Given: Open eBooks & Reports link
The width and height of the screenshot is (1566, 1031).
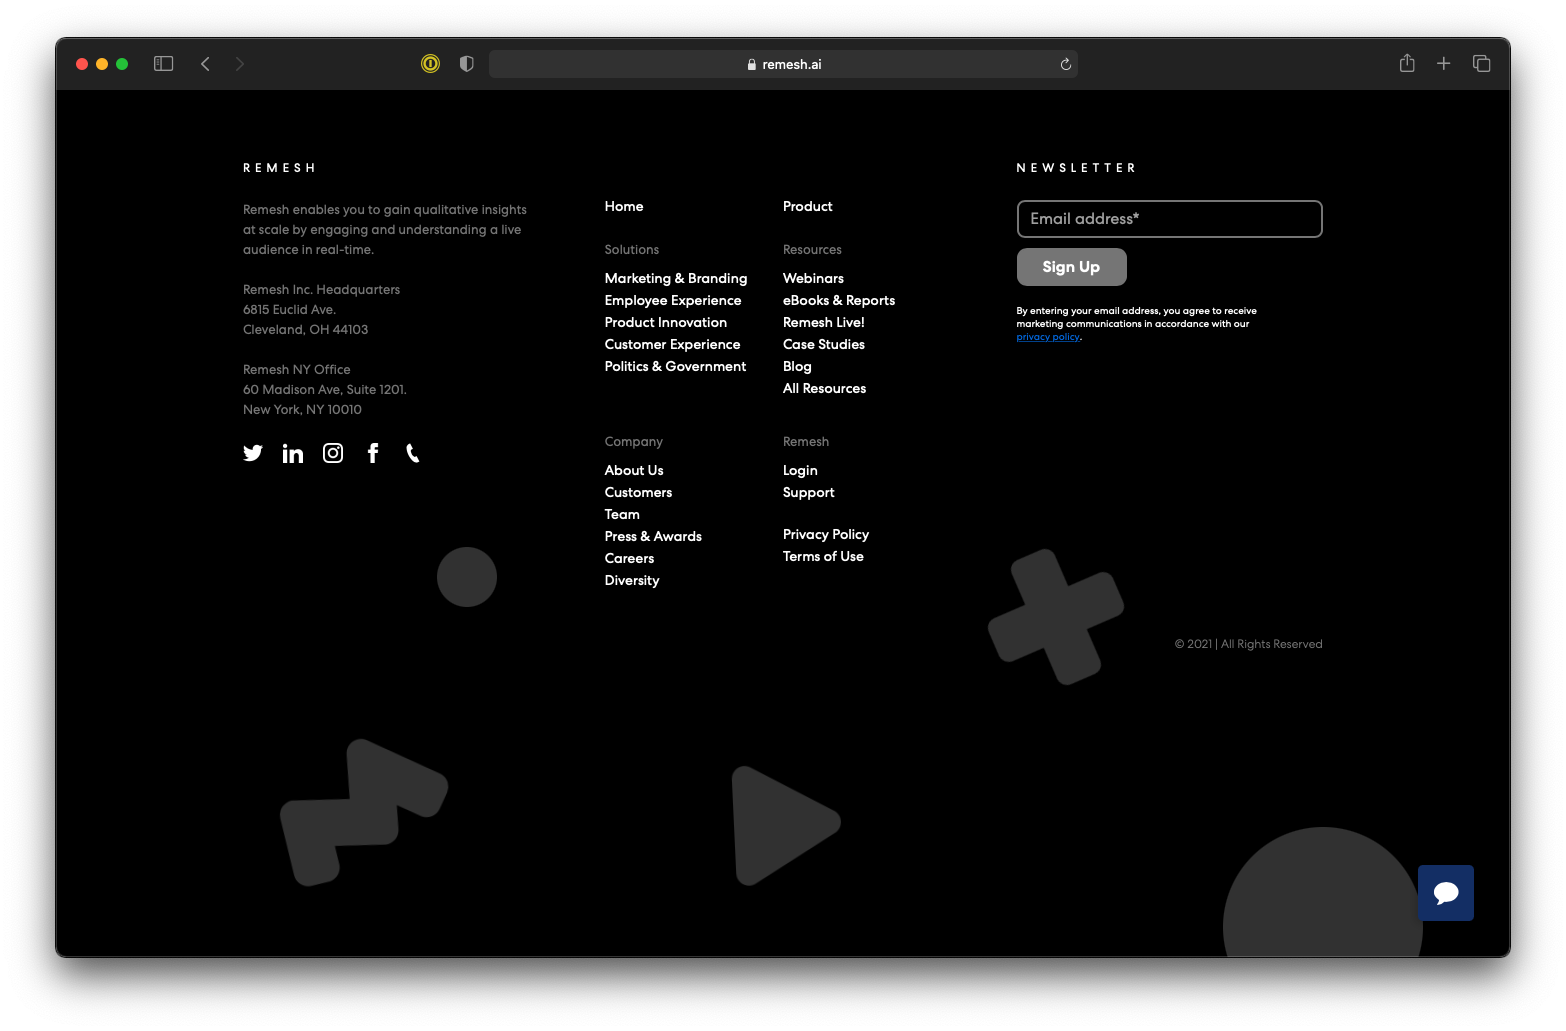Looking at the screenshot, I should tap(839, 301).
